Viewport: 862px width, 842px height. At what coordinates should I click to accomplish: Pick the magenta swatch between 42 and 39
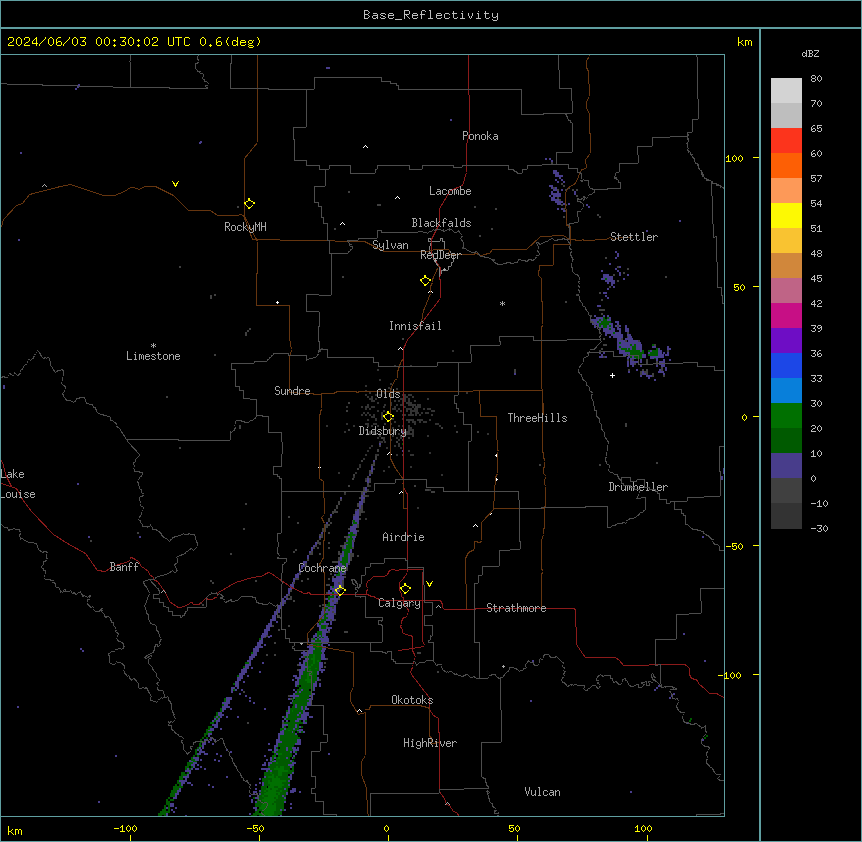[x=786, y=315]
